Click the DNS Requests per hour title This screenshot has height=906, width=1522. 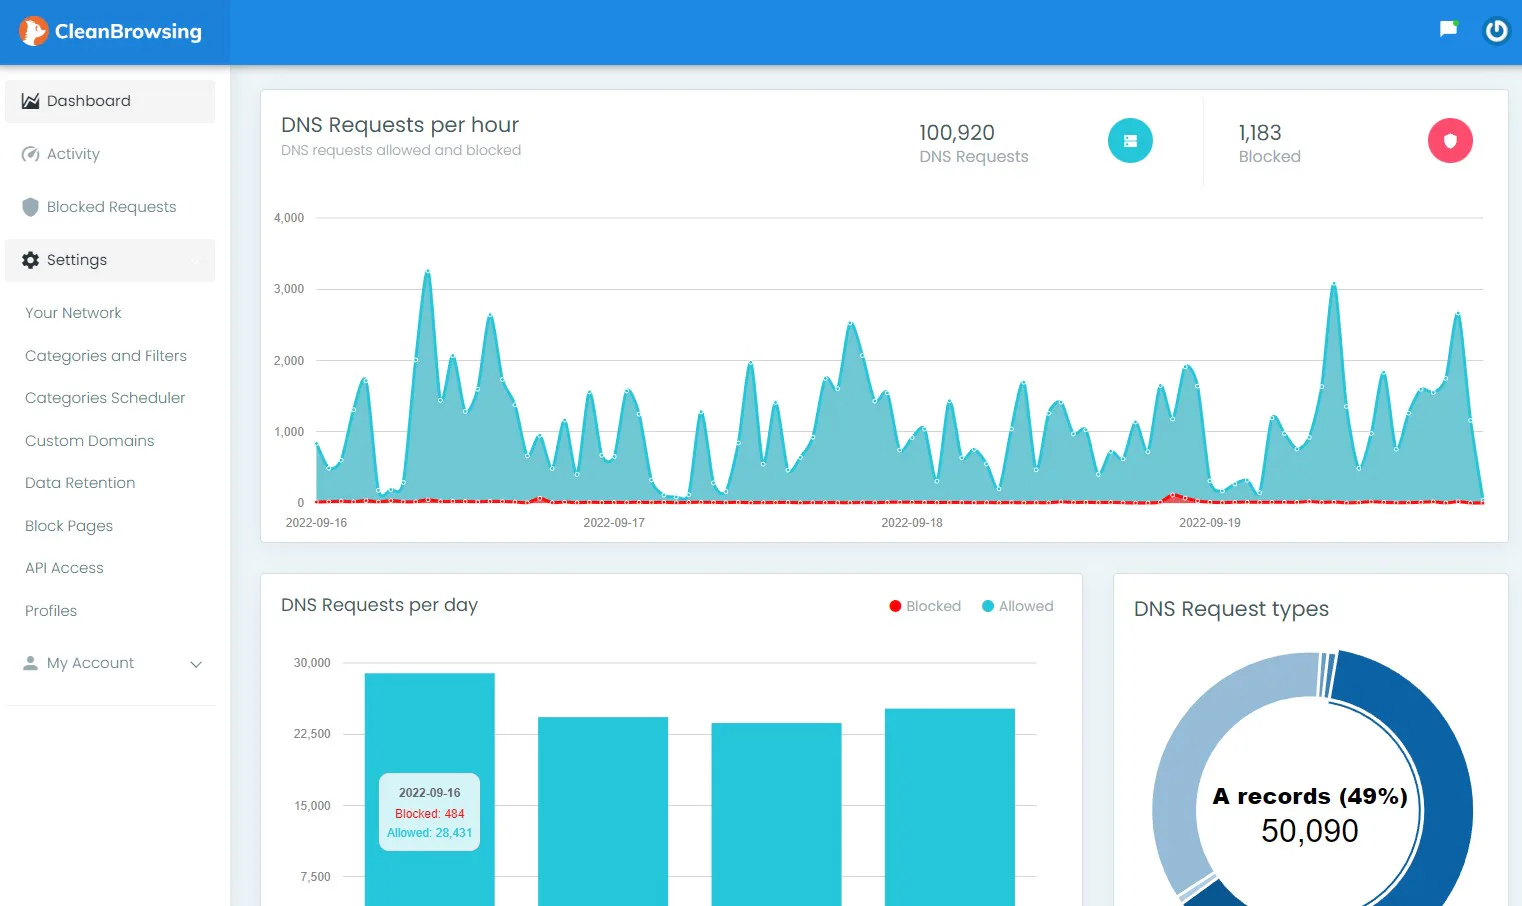click(400, 125)
